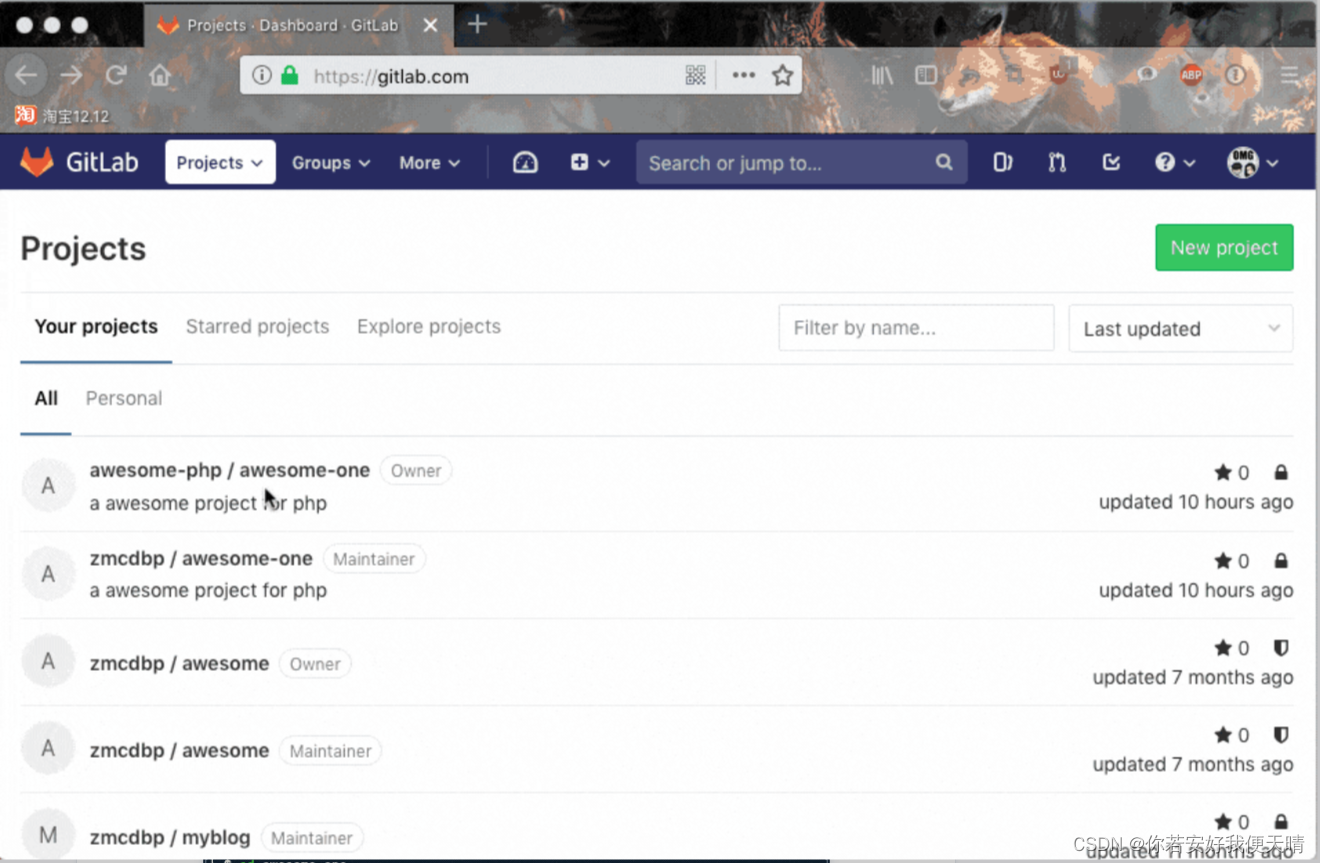Expand the Projects menu dropdown

point(219,162)
